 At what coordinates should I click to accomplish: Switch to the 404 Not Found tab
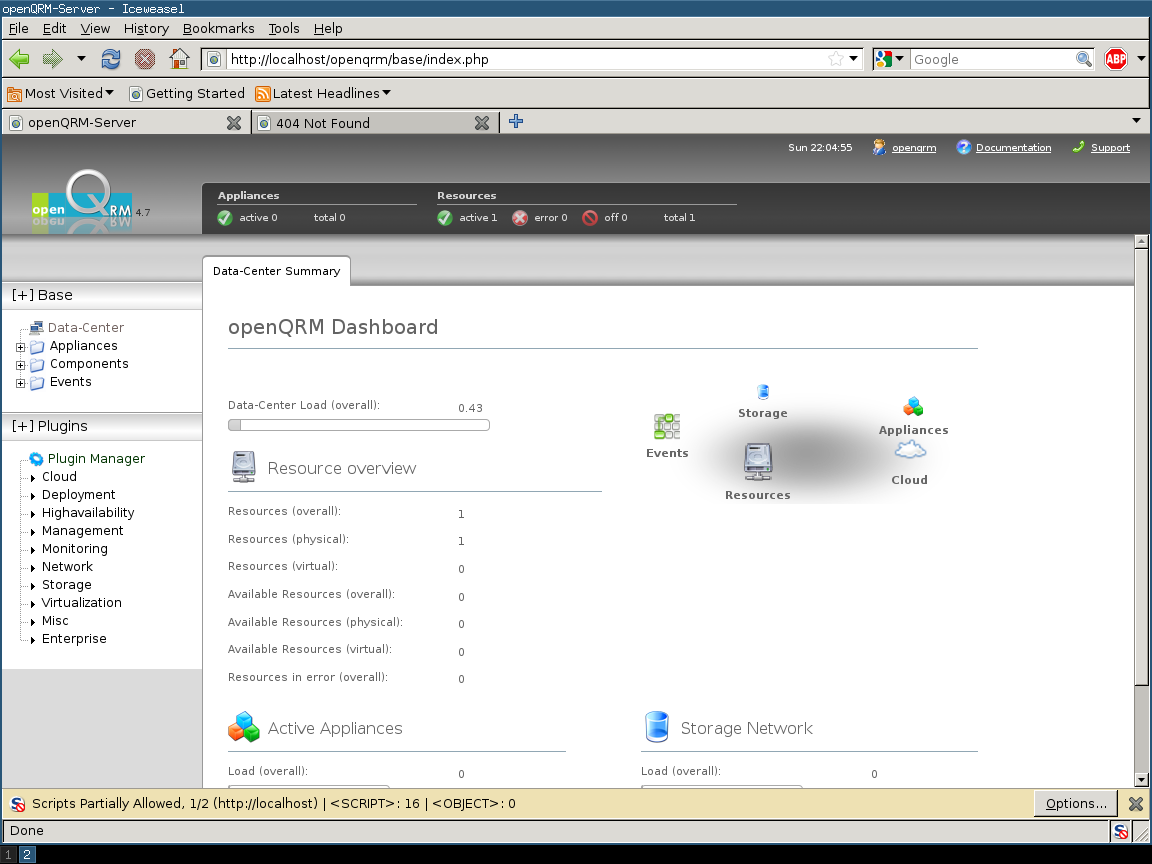click(x=374, y=123)
